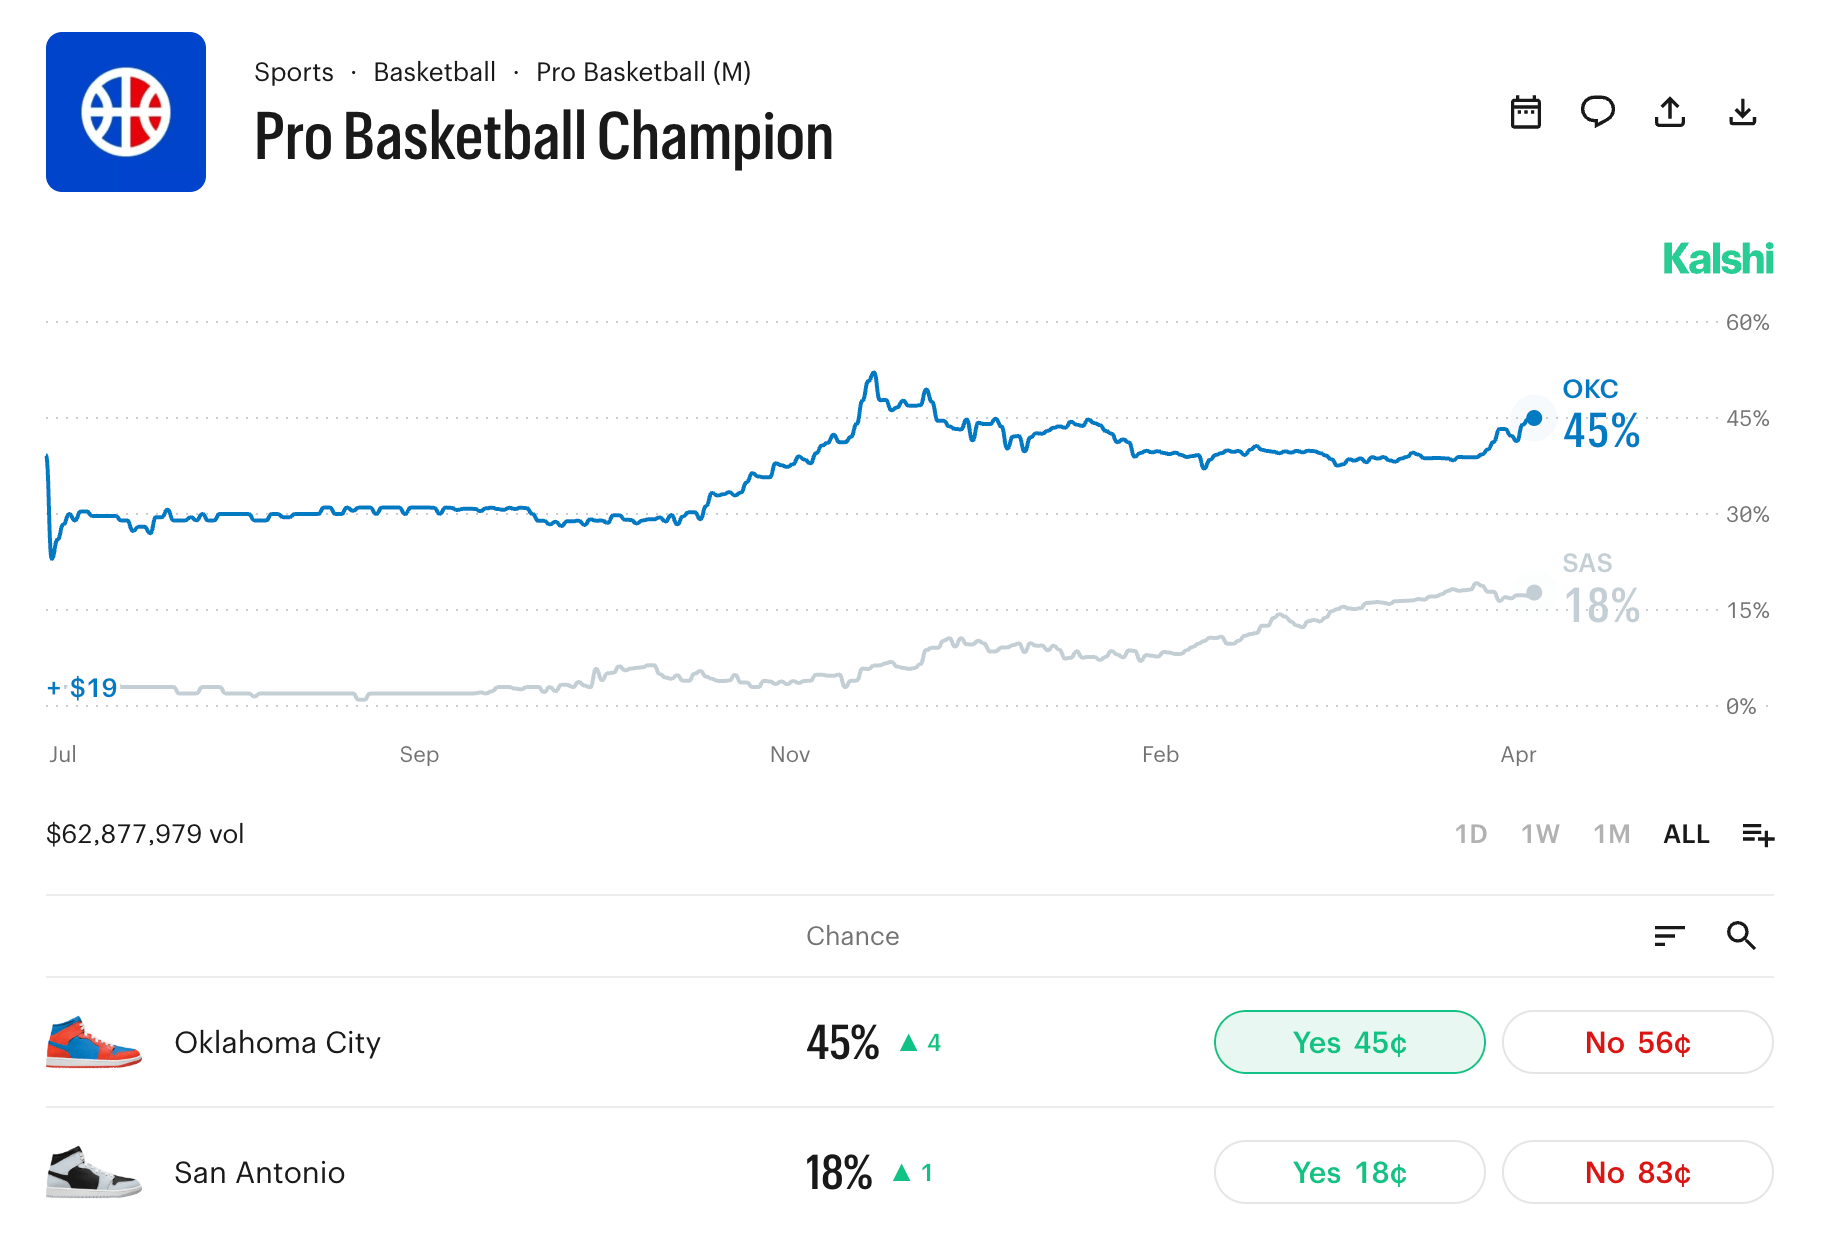This screenshot has height=1234, width=1836.
Task: Open the sort filter icon
Action: pyautogui.click(x=1669, y=936)
